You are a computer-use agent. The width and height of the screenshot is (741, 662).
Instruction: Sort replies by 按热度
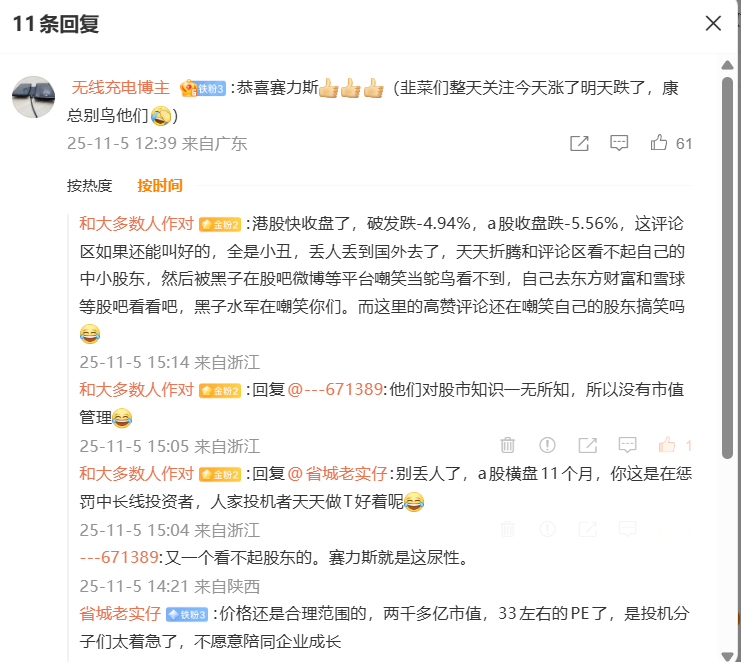click(x=89, y=186)
